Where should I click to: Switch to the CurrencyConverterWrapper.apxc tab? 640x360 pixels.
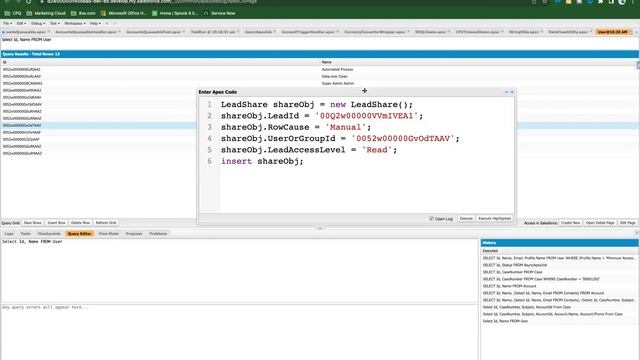[375, 32]
